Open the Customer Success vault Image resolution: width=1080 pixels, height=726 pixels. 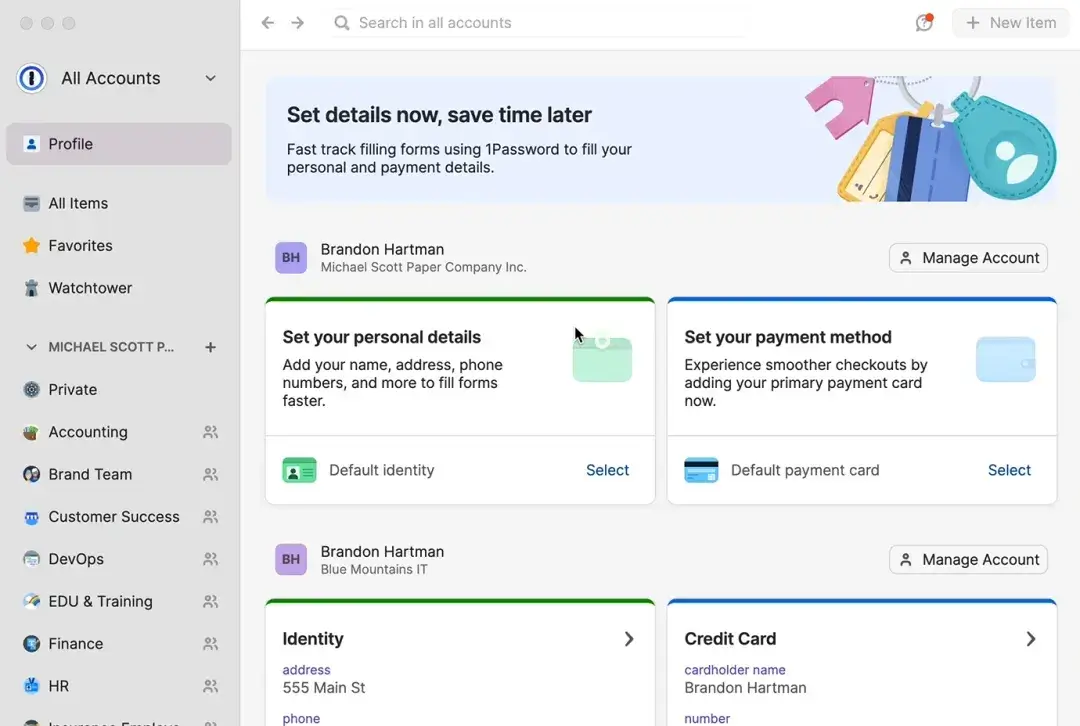click(118, 517)
